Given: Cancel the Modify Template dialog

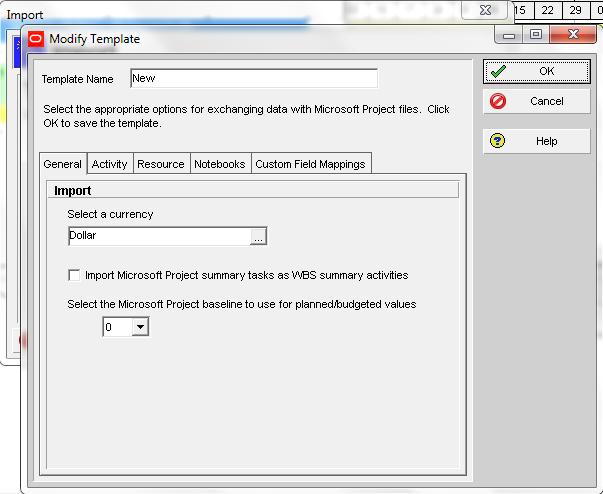Looking at the screenshot, I should pos(536,101).
